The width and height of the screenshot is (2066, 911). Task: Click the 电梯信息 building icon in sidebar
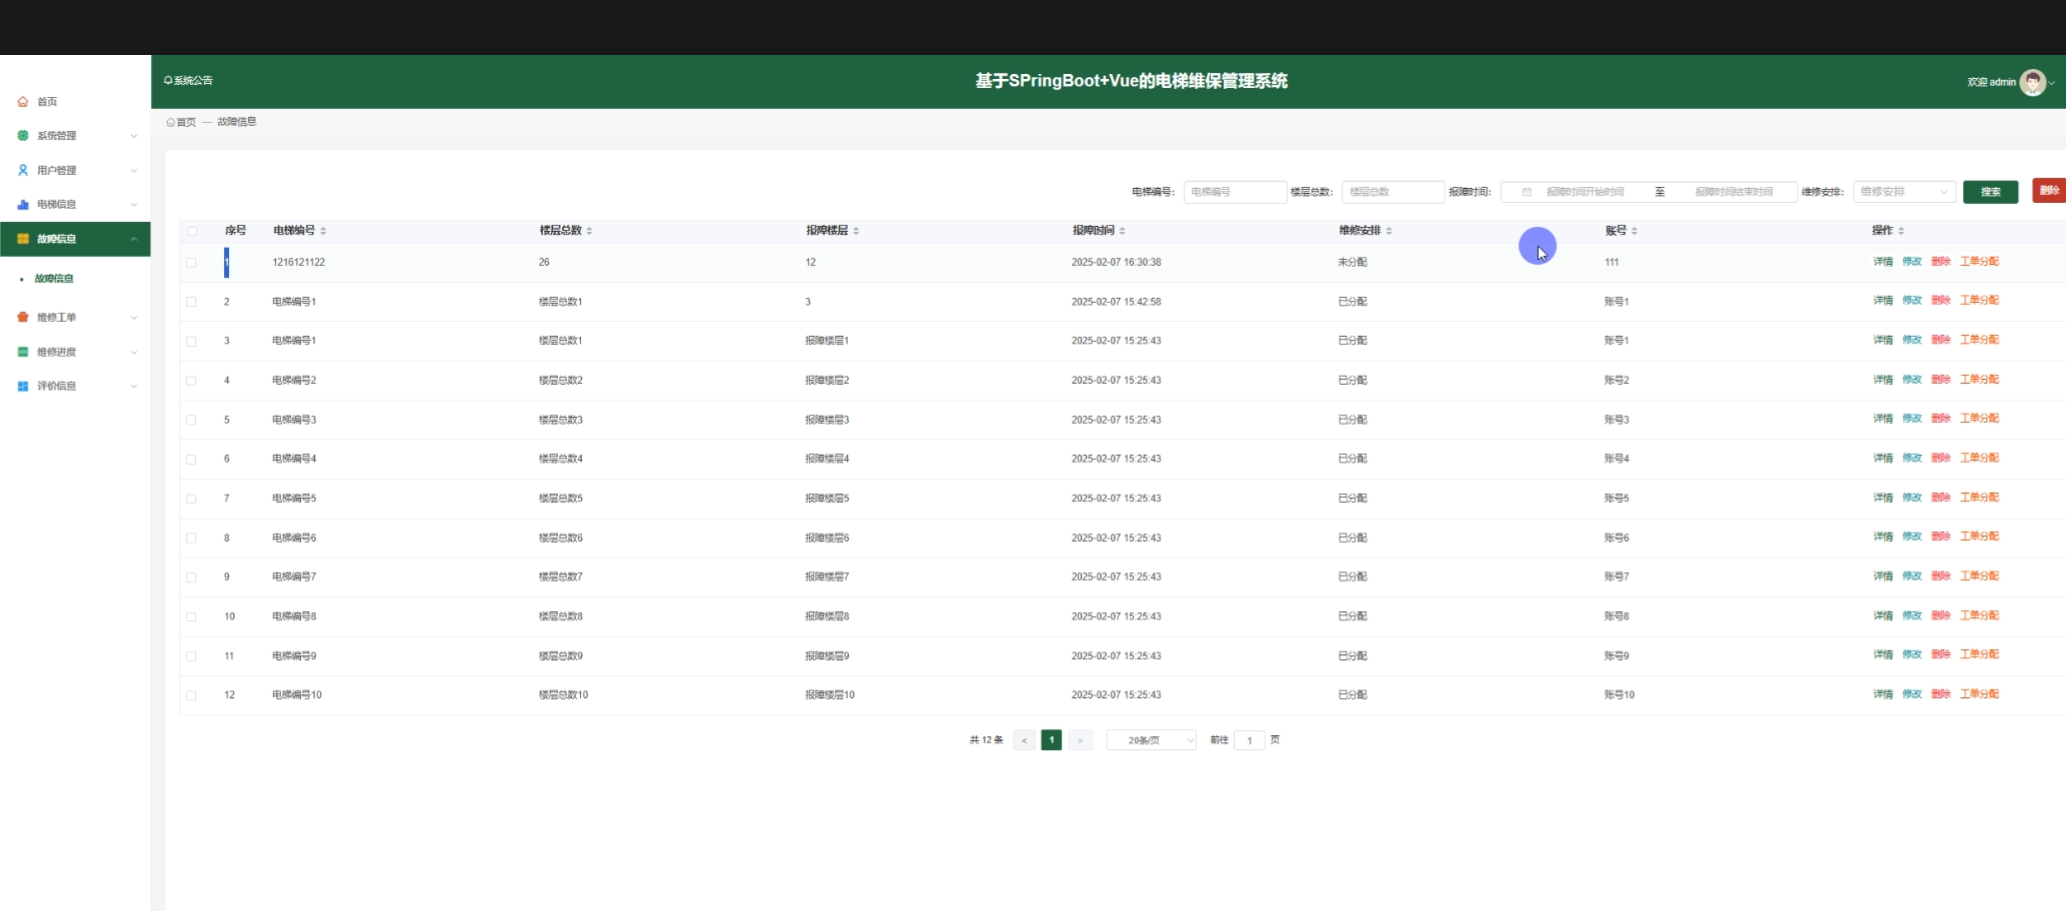pyautogui.click(x=23, y=204)
